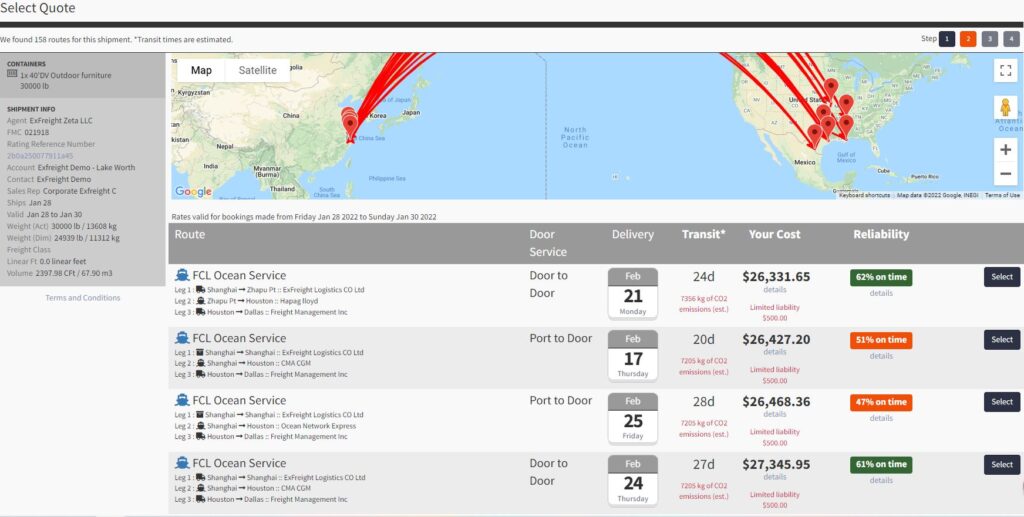Click the 51% on time badge
Screen dimensions: 1024x517
click(x=881, y=339)
